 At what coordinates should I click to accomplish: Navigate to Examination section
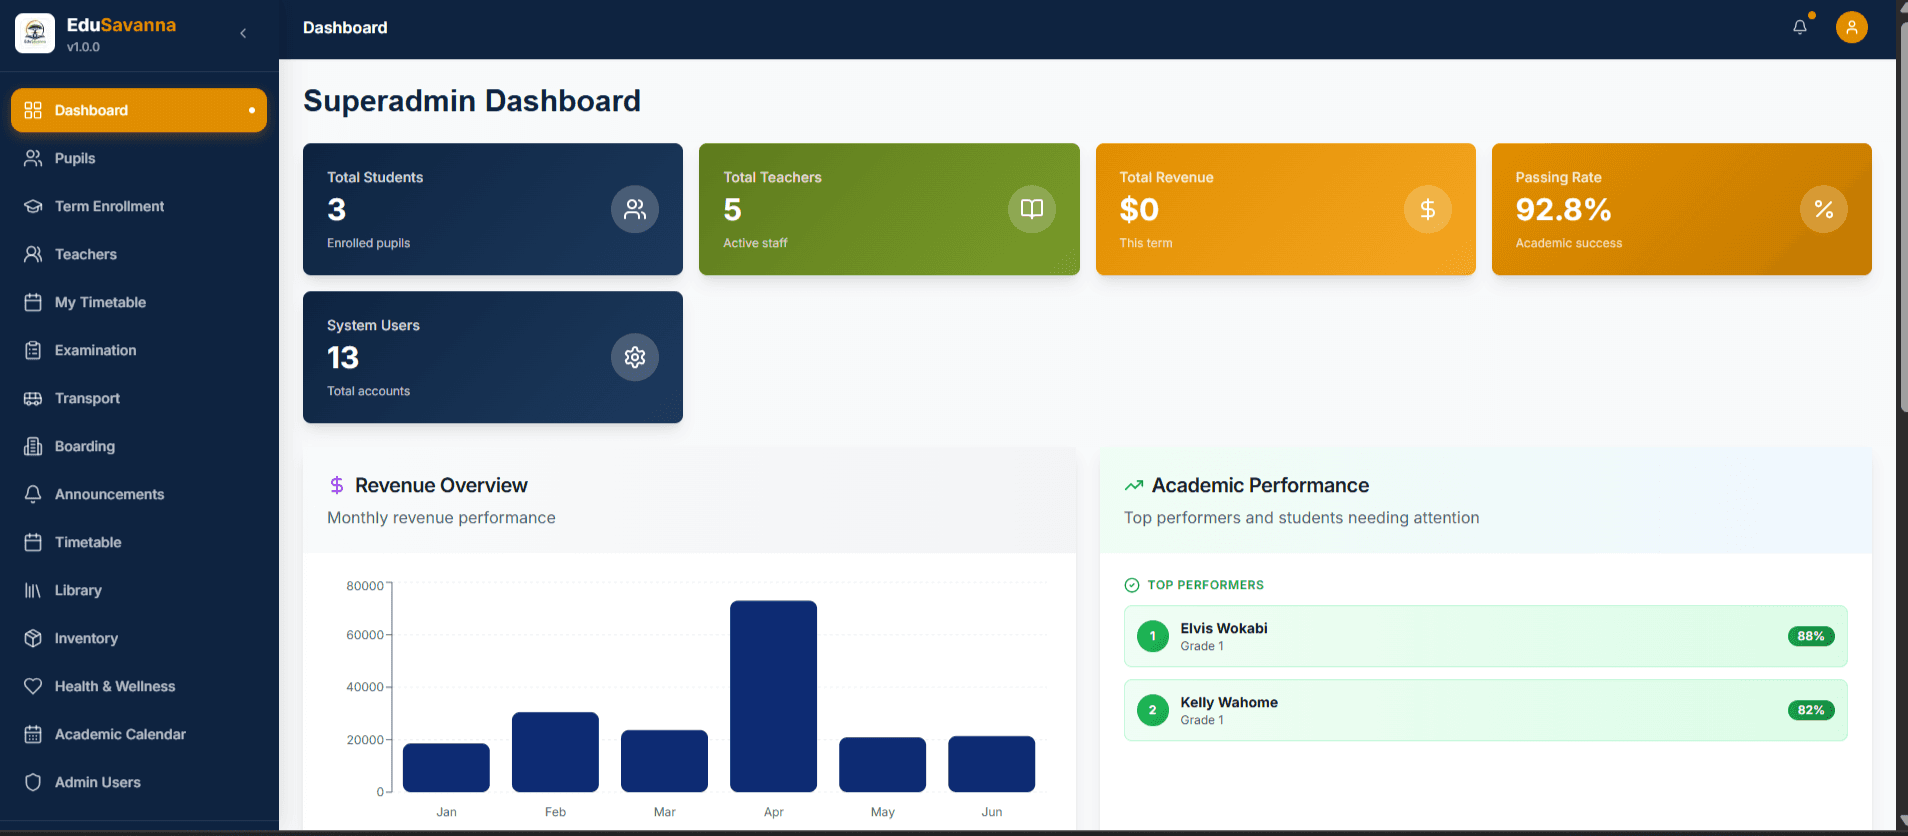tap(139, 350)
